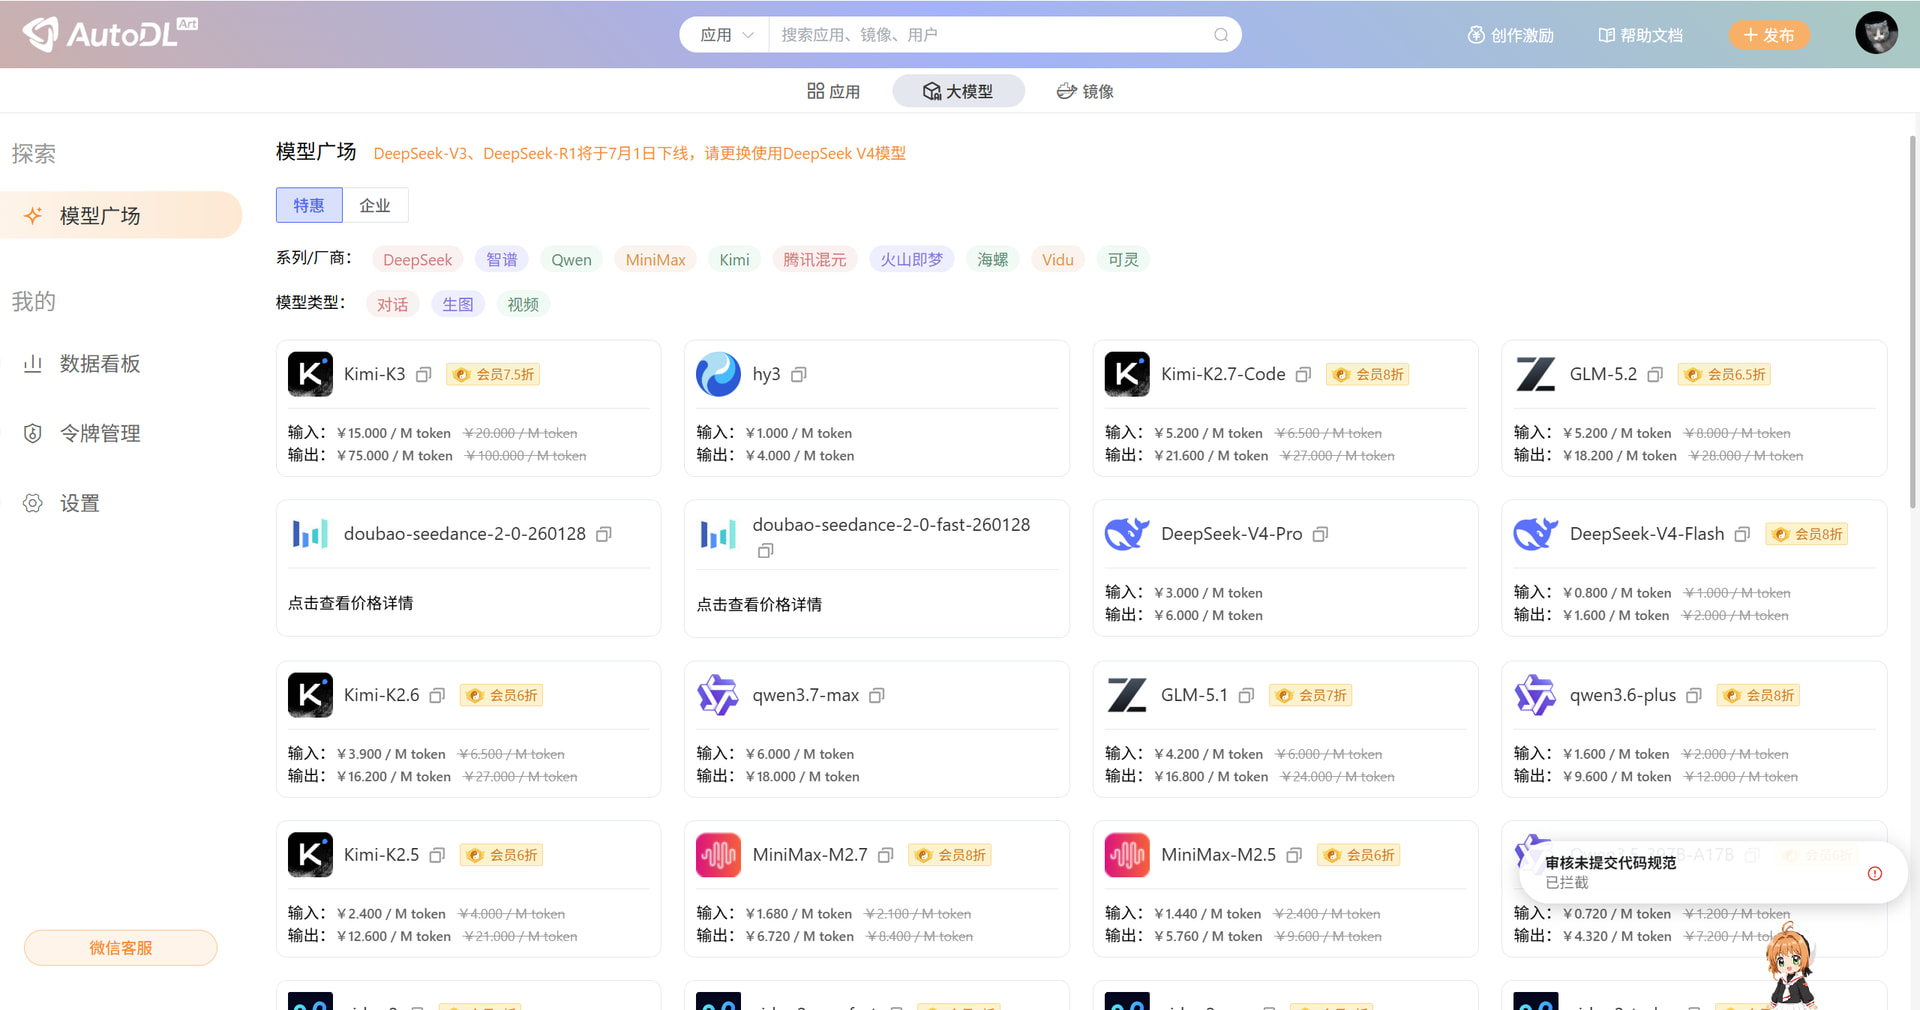Click the alert icon on the notification toast
This screenshot has width=1920, height=1010.
[x=1875, y=874]
